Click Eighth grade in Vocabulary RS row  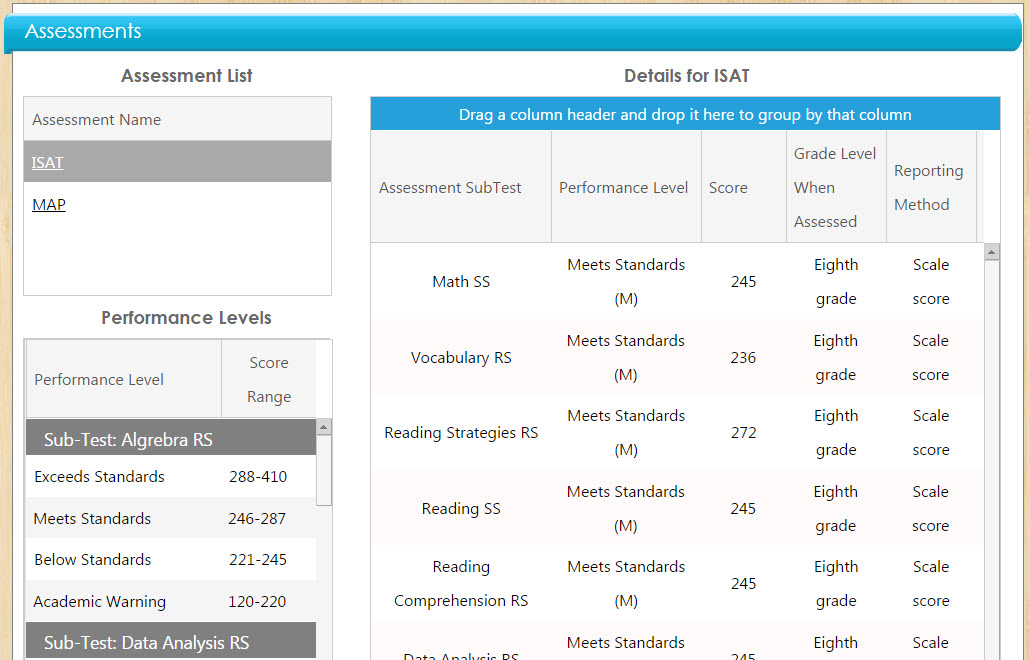836,357
